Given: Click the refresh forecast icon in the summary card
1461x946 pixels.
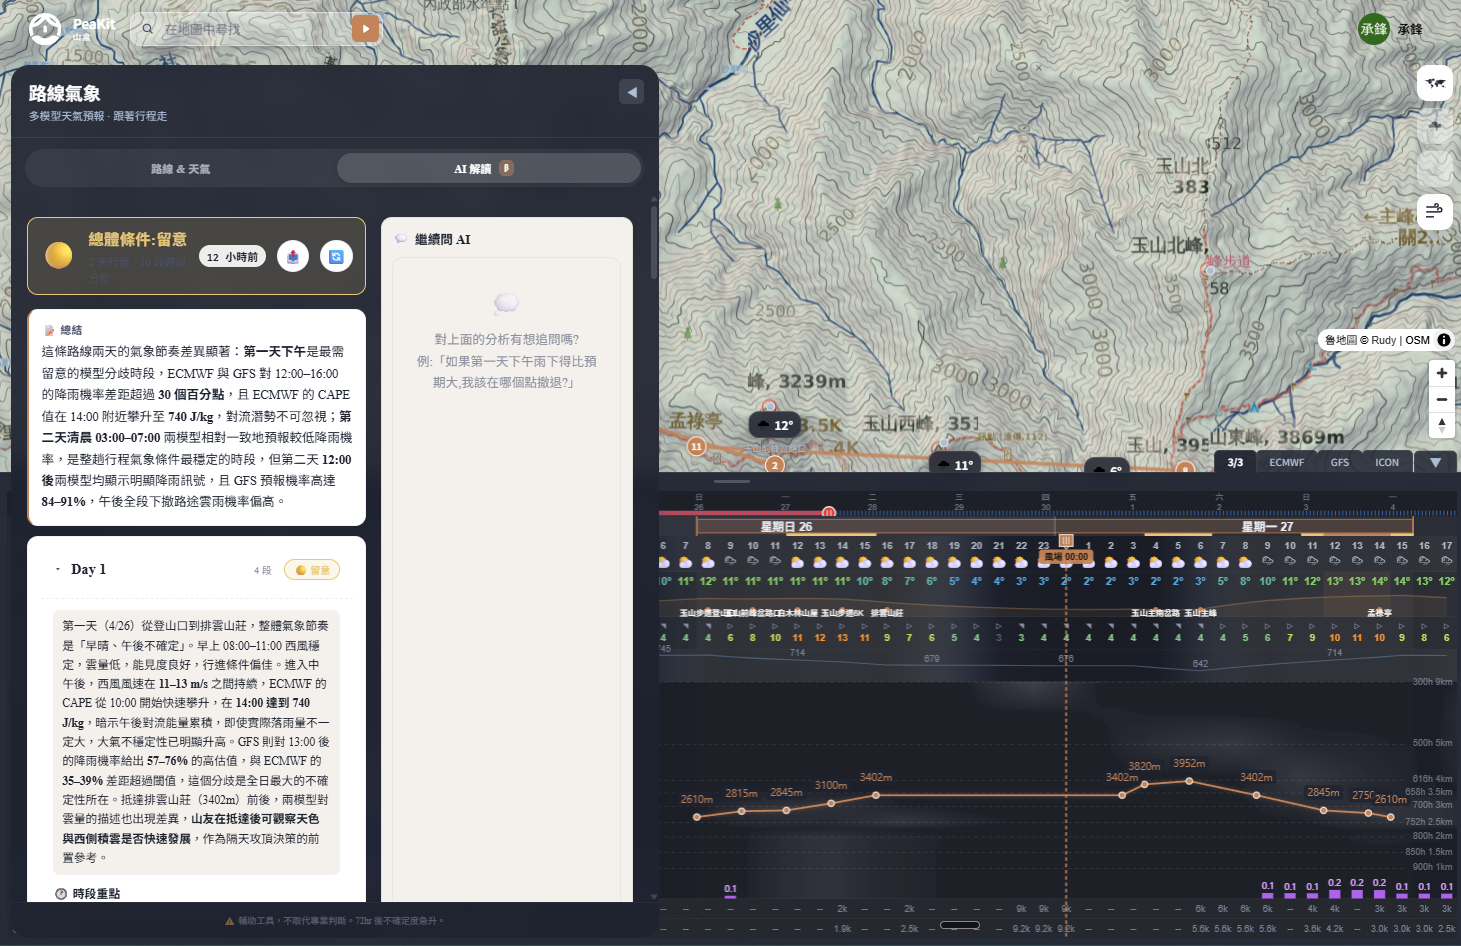Looking at the screenshot, I should [x=336, y=256].
